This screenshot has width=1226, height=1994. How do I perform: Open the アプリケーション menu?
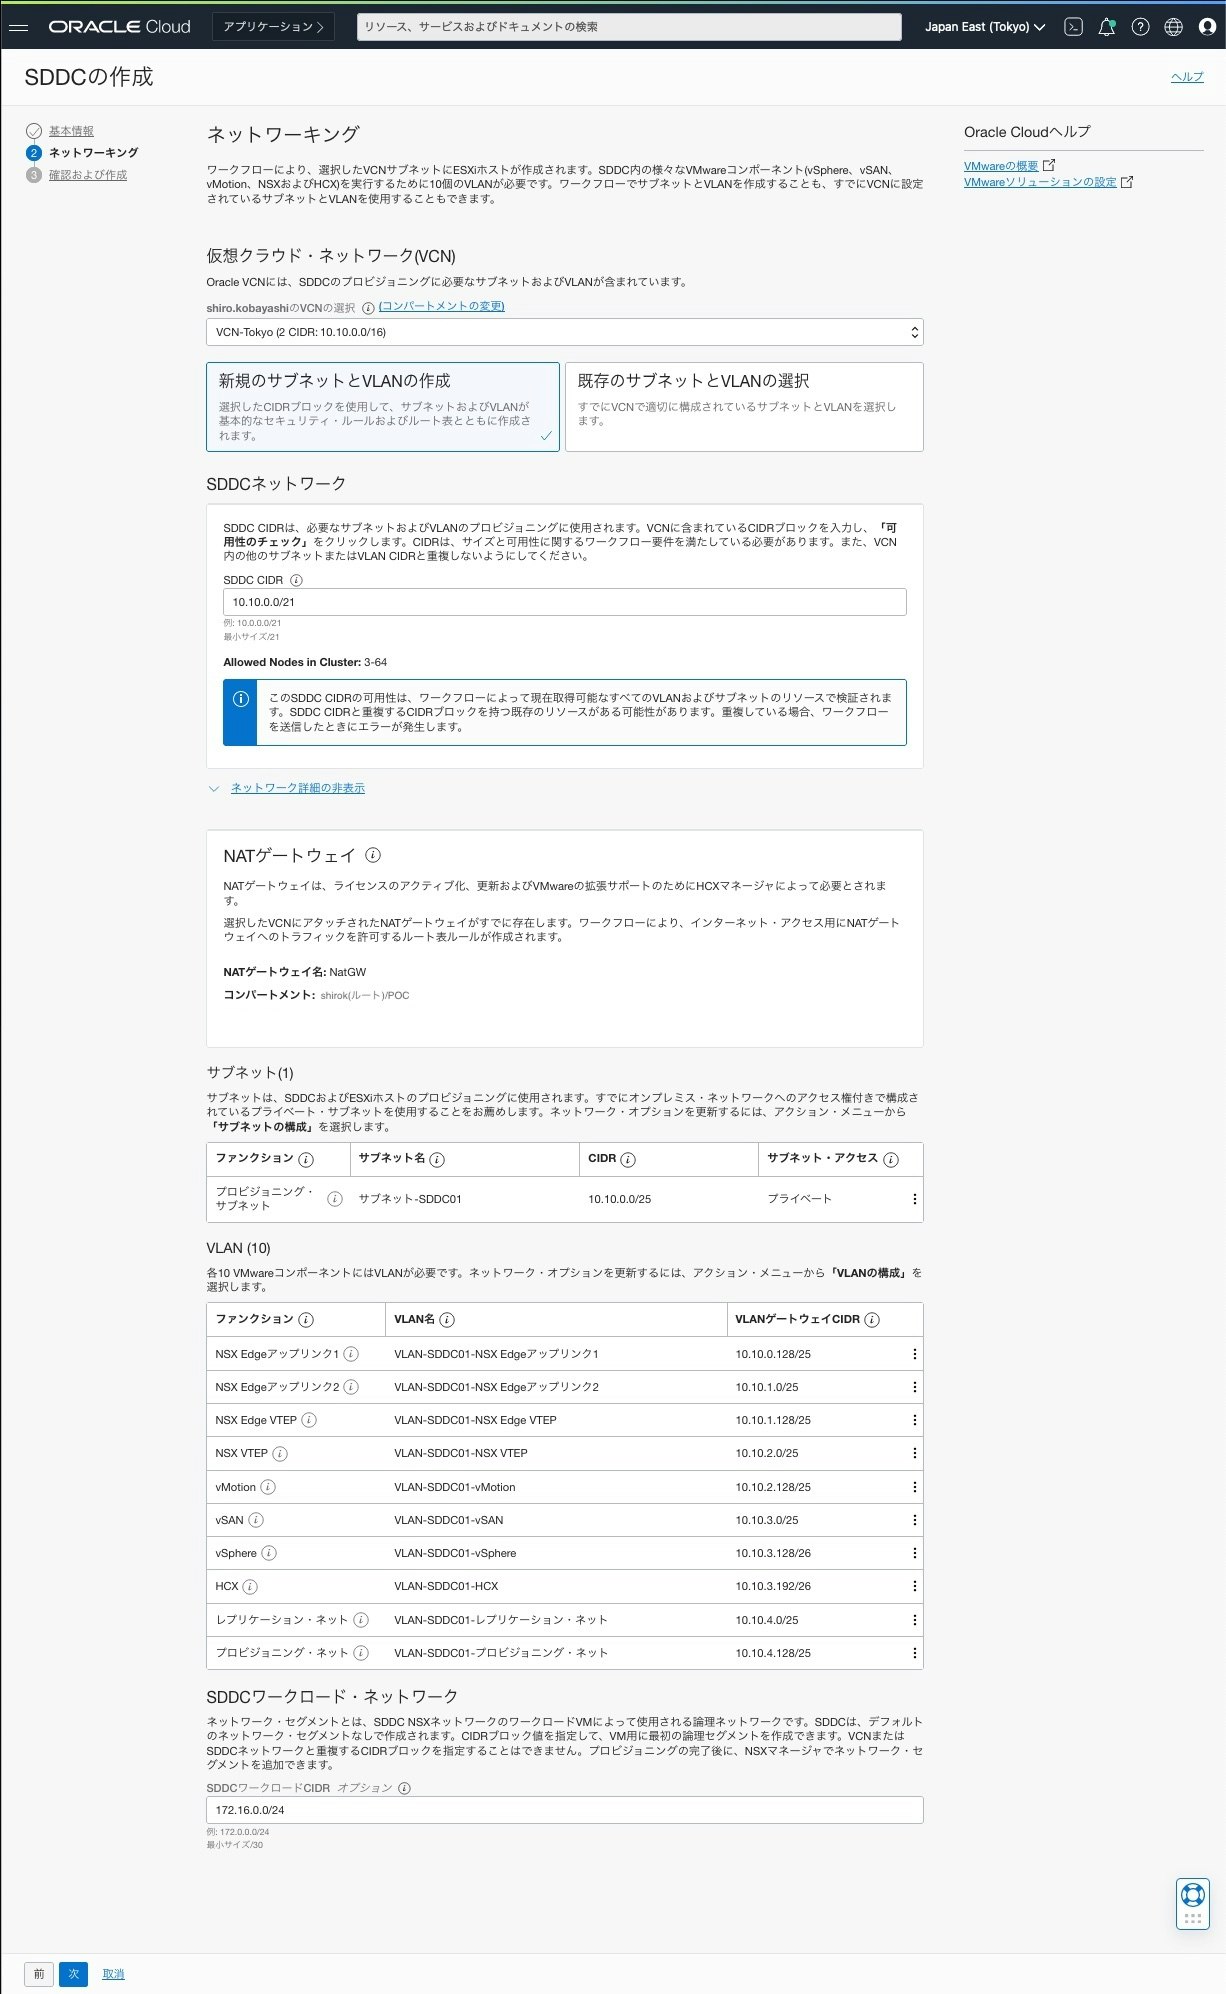(273, 27)
